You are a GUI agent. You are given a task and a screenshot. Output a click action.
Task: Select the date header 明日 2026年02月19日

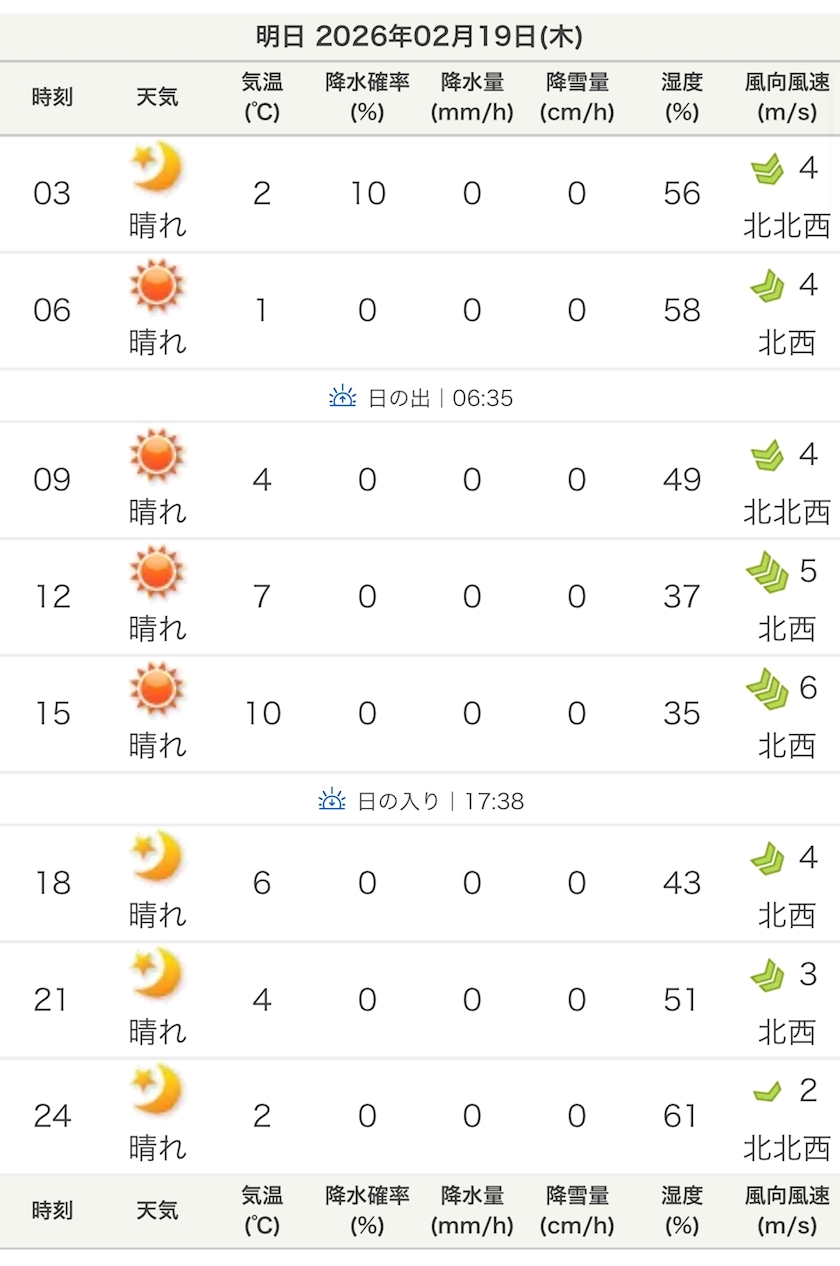point(419,37)
